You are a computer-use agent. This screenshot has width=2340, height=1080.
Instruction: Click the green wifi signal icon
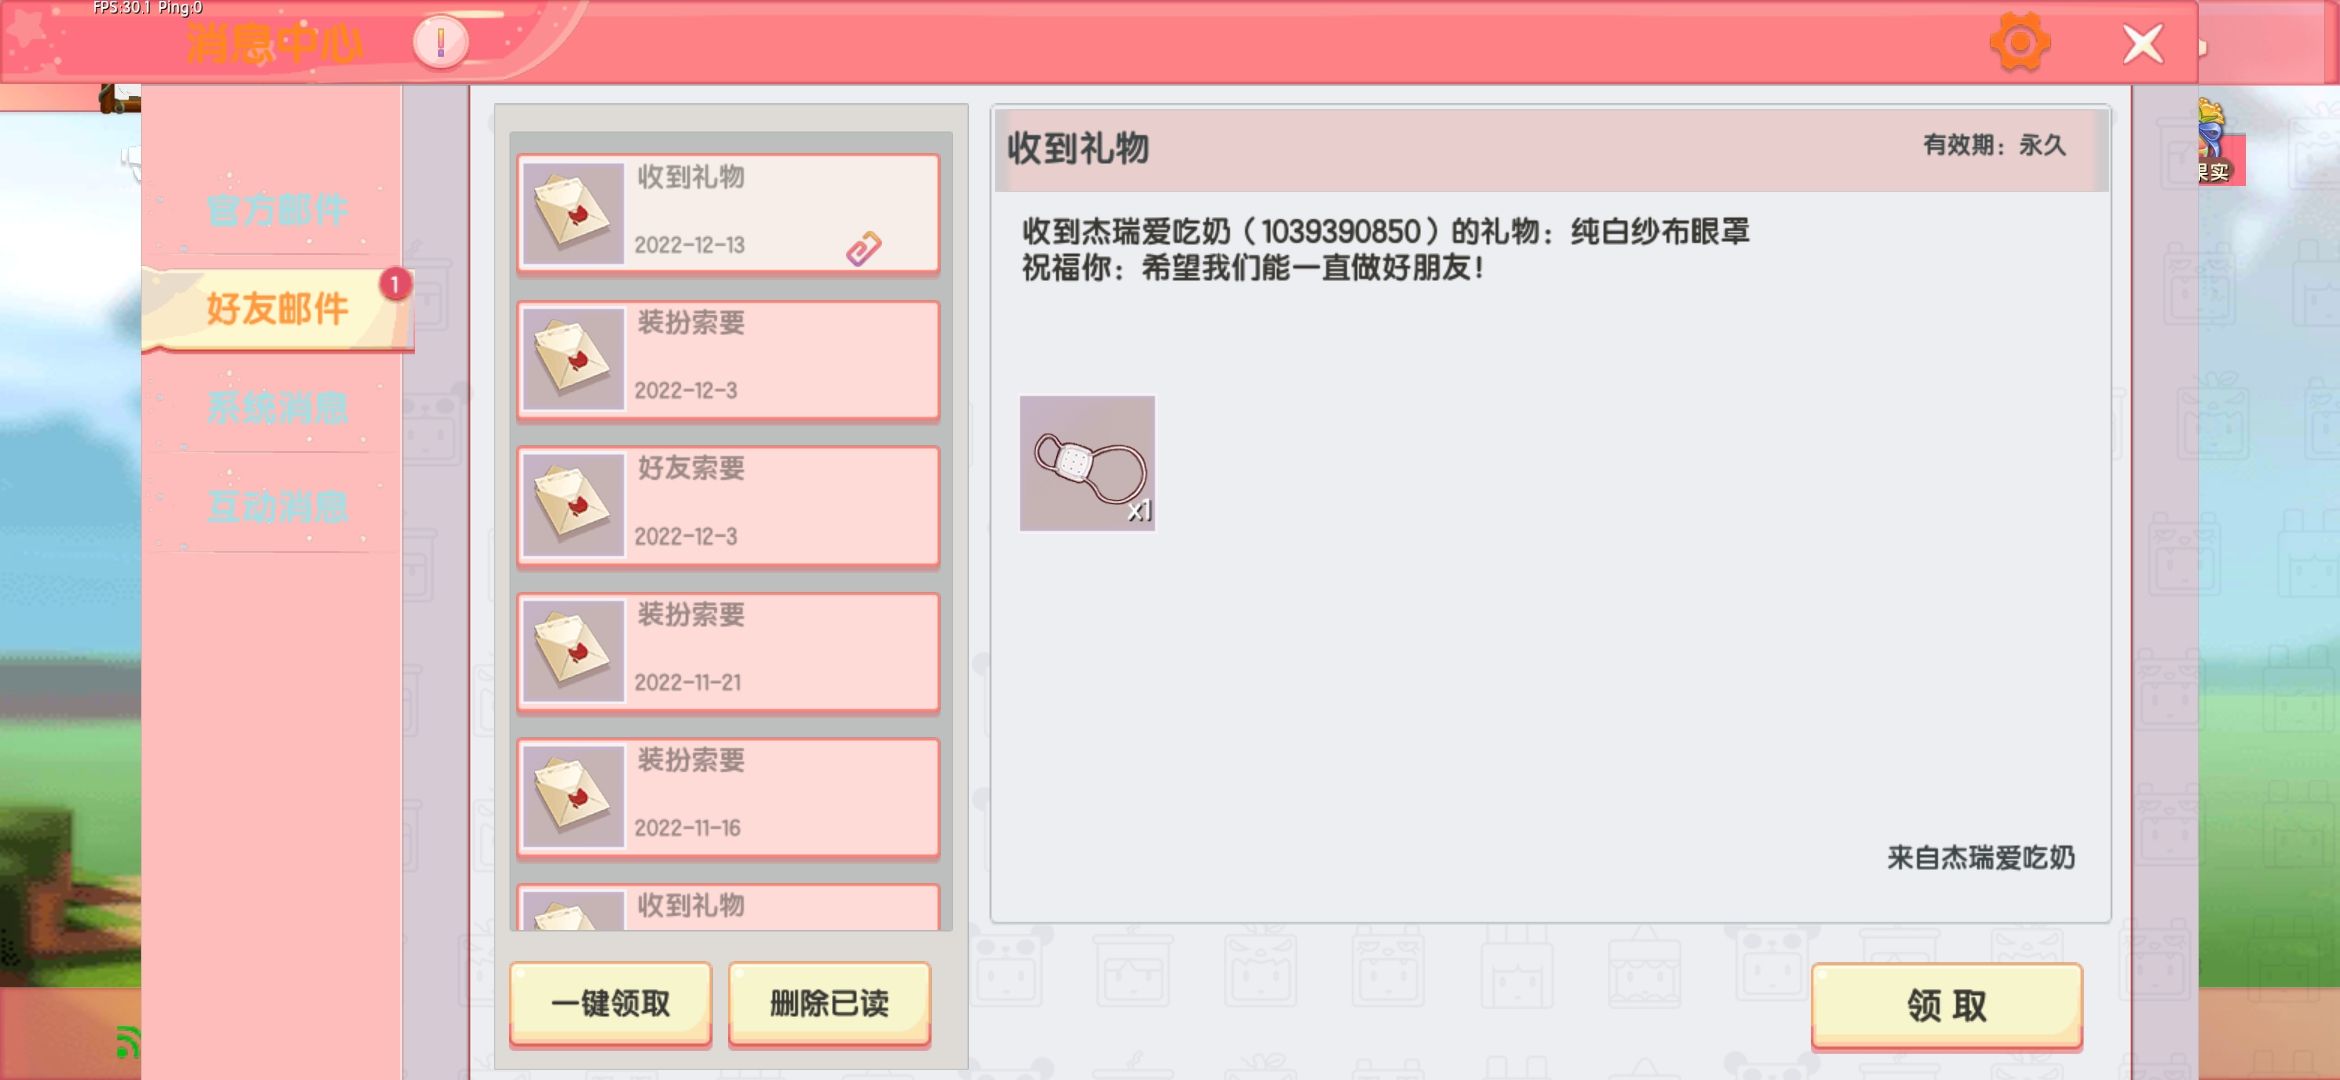coord(127,1042)
